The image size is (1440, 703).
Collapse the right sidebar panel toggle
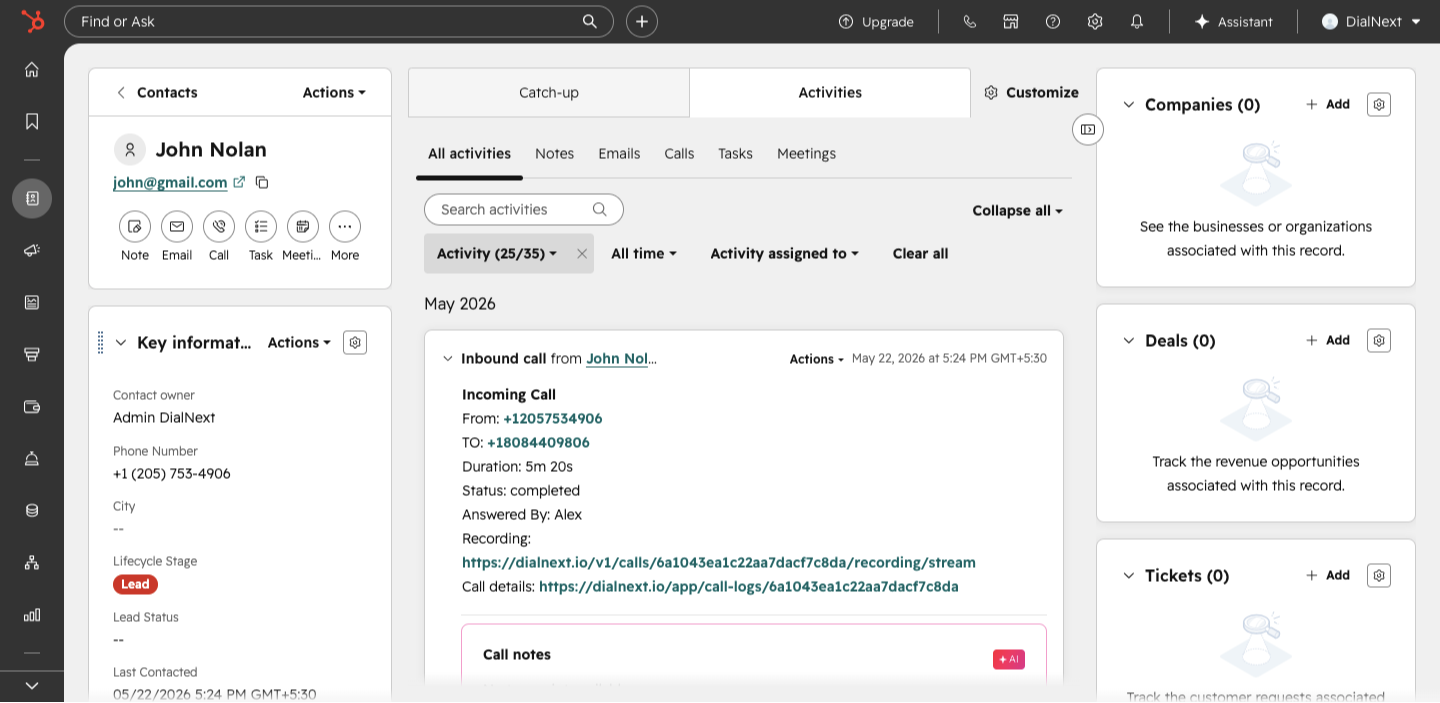point(1088,129)
